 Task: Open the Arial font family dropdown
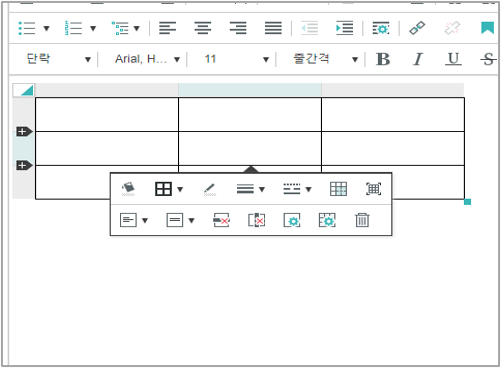coord(147,59)
